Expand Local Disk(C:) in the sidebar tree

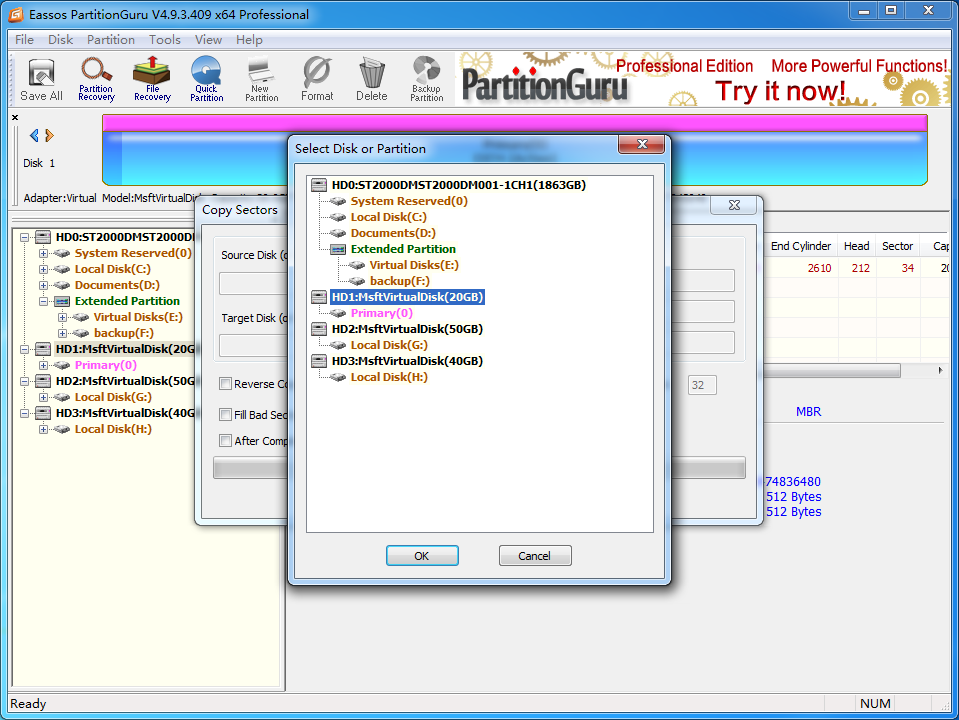pyautogui.click(x=43, y=269)
